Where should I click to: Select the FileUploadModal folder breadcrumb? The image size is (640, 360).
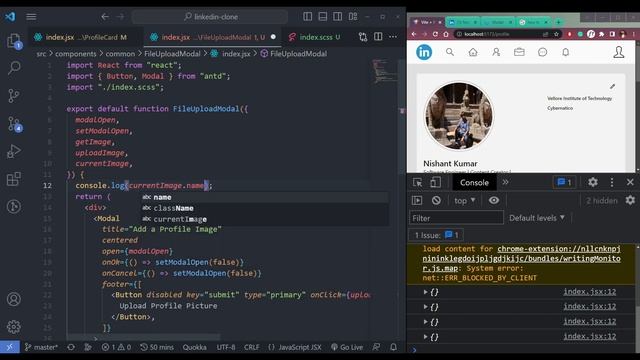click(172, 53)
